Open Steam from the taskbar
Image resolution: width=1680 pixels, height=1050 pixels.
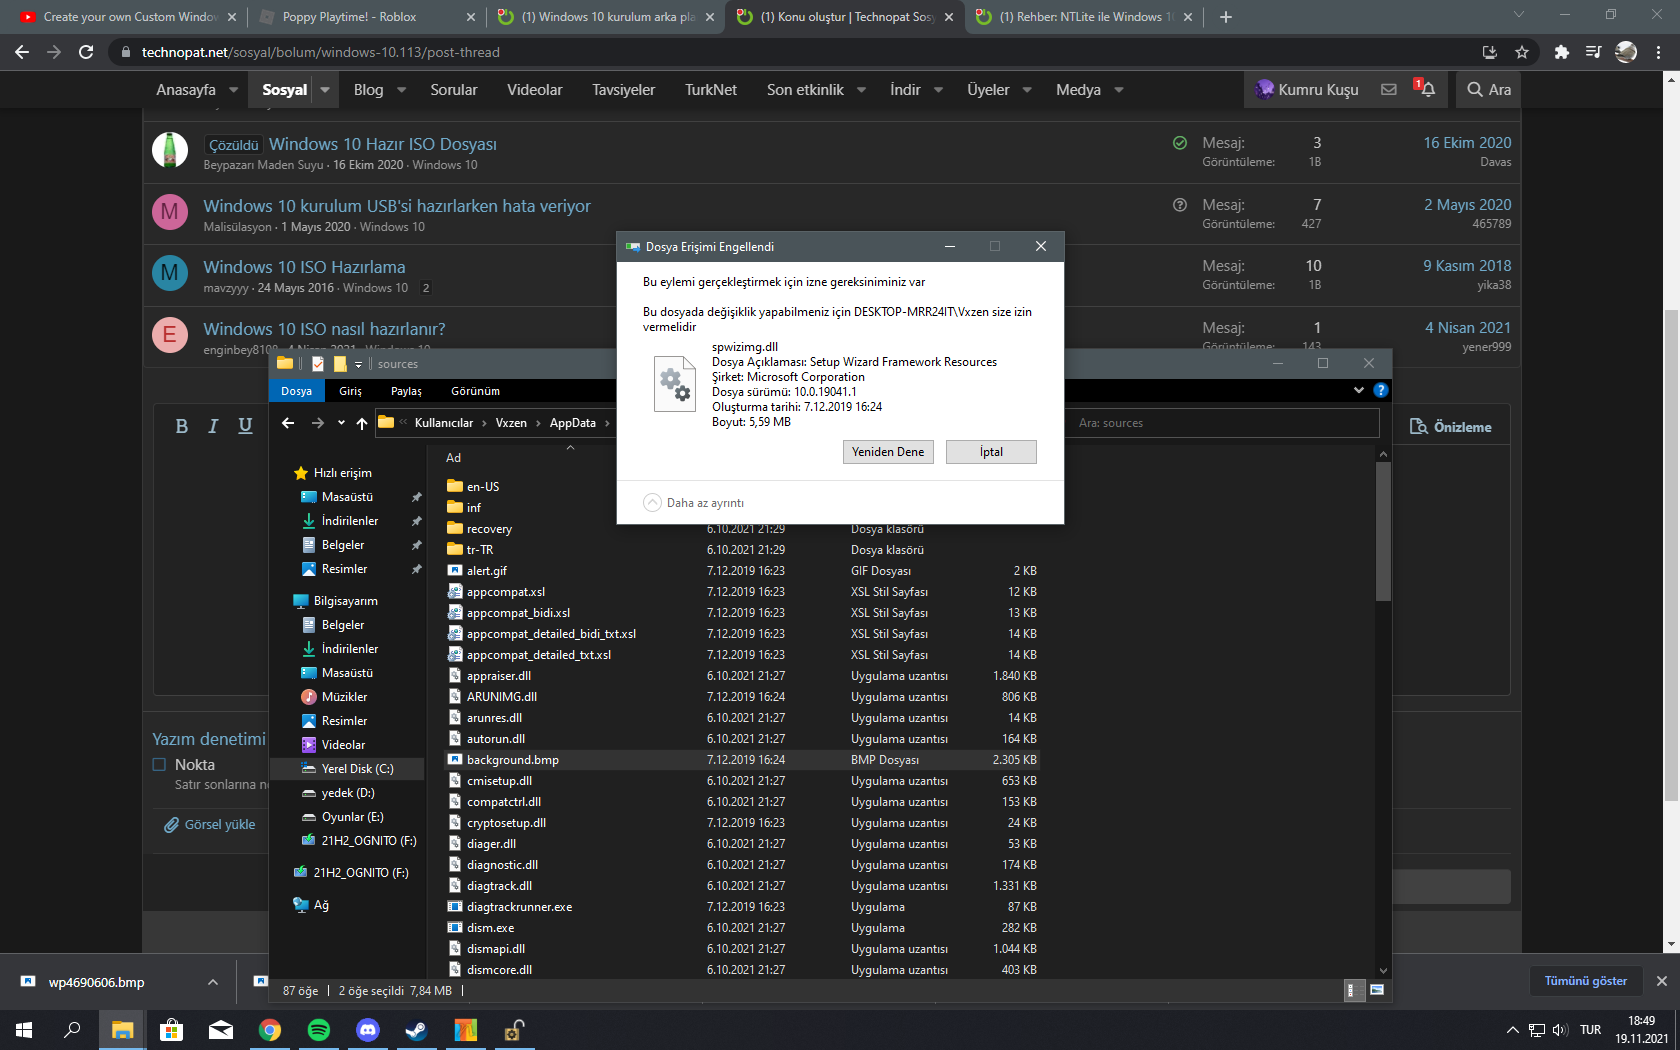coord(416,1030)
